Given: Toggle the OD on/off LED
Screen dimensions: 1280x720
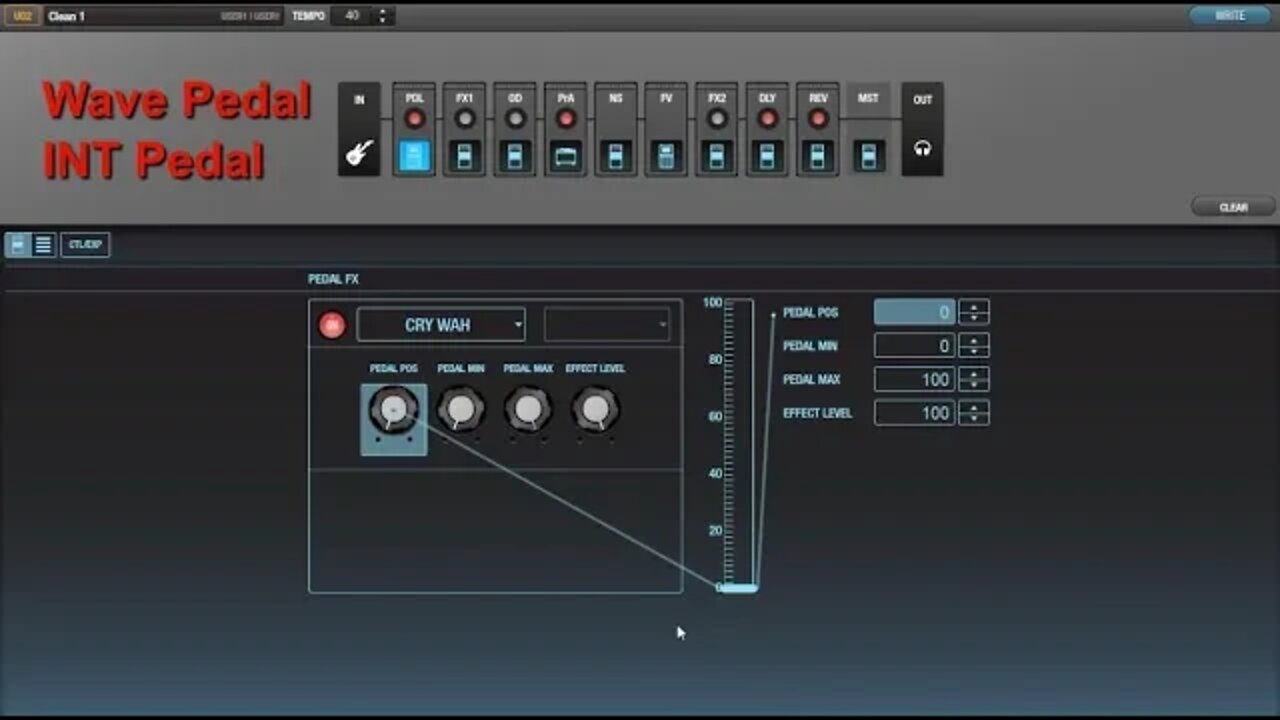Looking at the screenshot, I should point(515,119).
